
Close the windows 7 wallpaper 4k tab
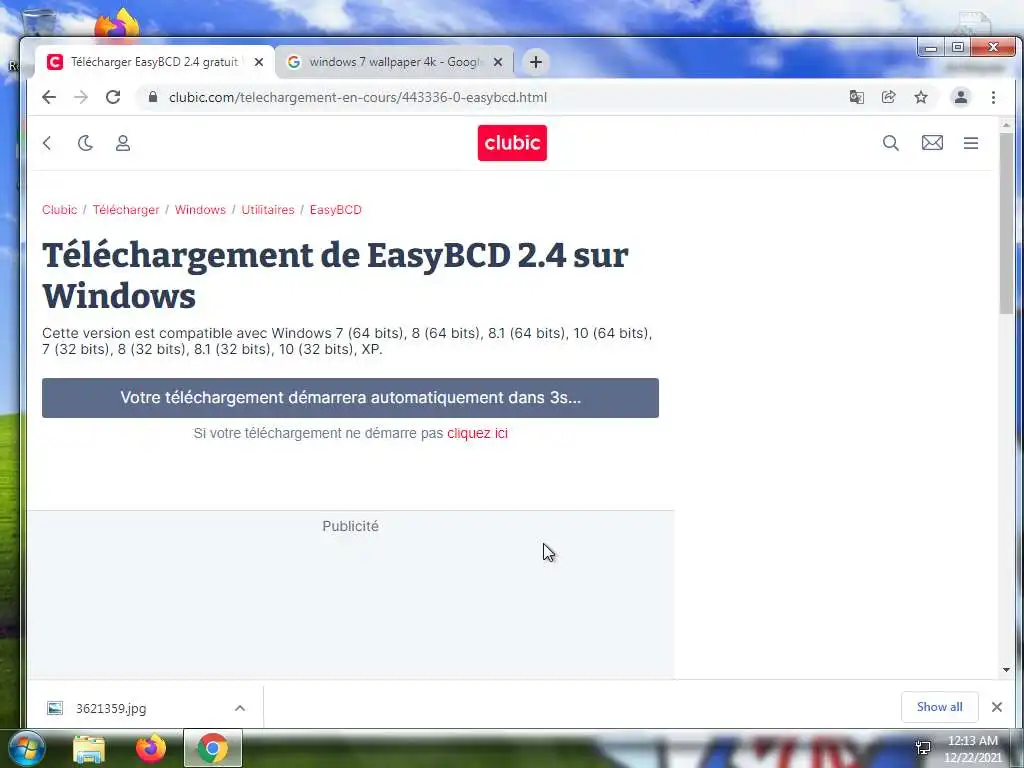pyautogui.click(x=498, y=62)
